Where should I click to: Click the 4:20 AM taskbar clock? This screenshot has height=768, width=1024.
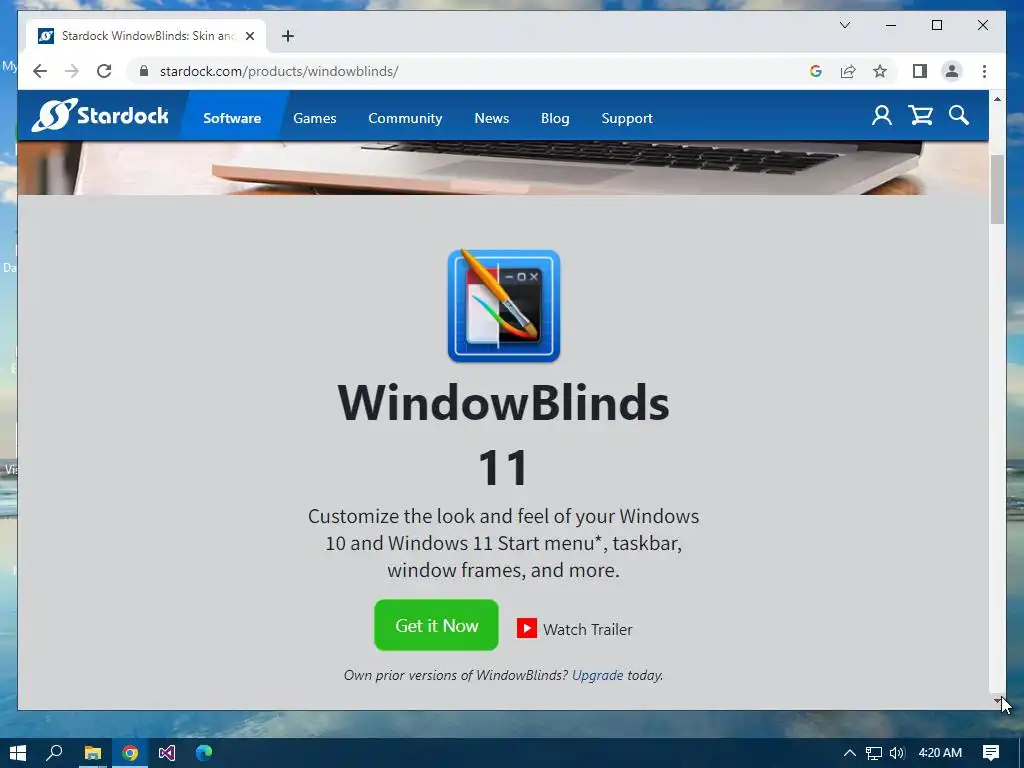tap(940, 753)
